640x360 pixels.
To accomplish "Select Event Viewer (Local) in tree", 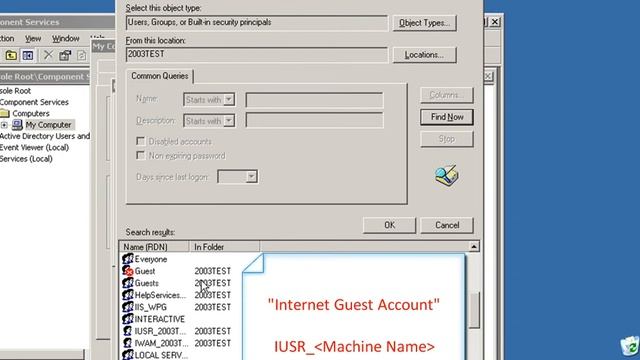I will [x=34, y=147].
